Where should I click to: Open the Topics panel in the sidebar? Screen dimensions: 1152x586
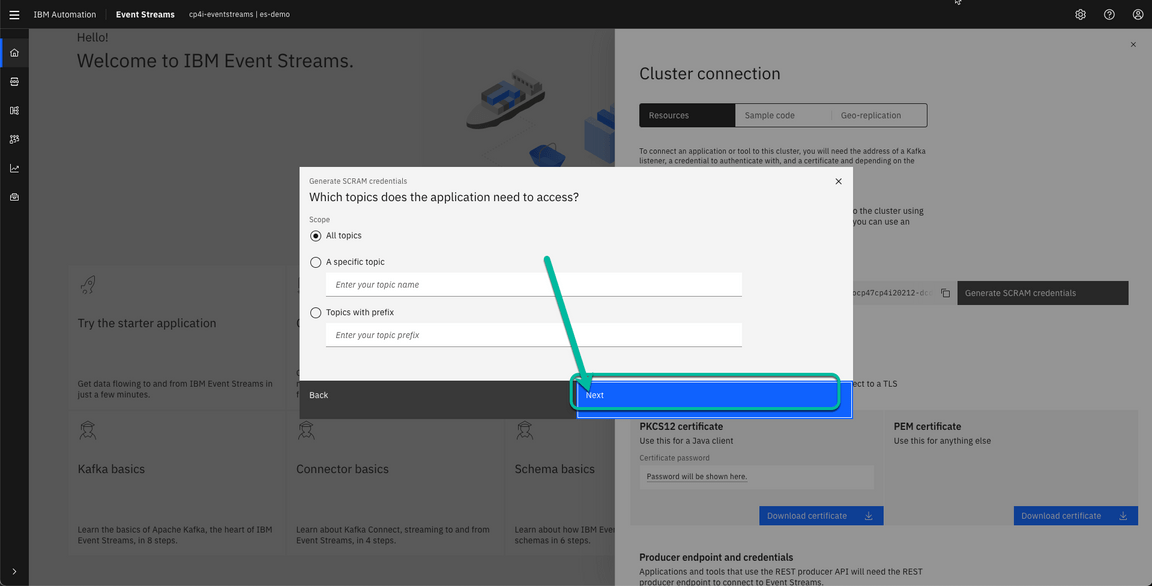click(x=14, y=81)
